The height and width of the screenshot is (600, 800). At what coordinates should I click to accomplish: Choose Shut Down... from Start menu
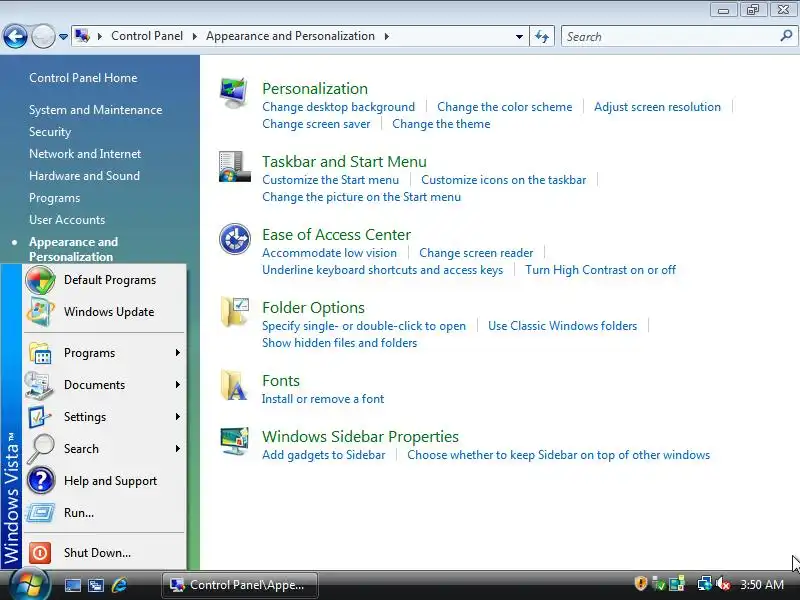(x=105, y=553)
